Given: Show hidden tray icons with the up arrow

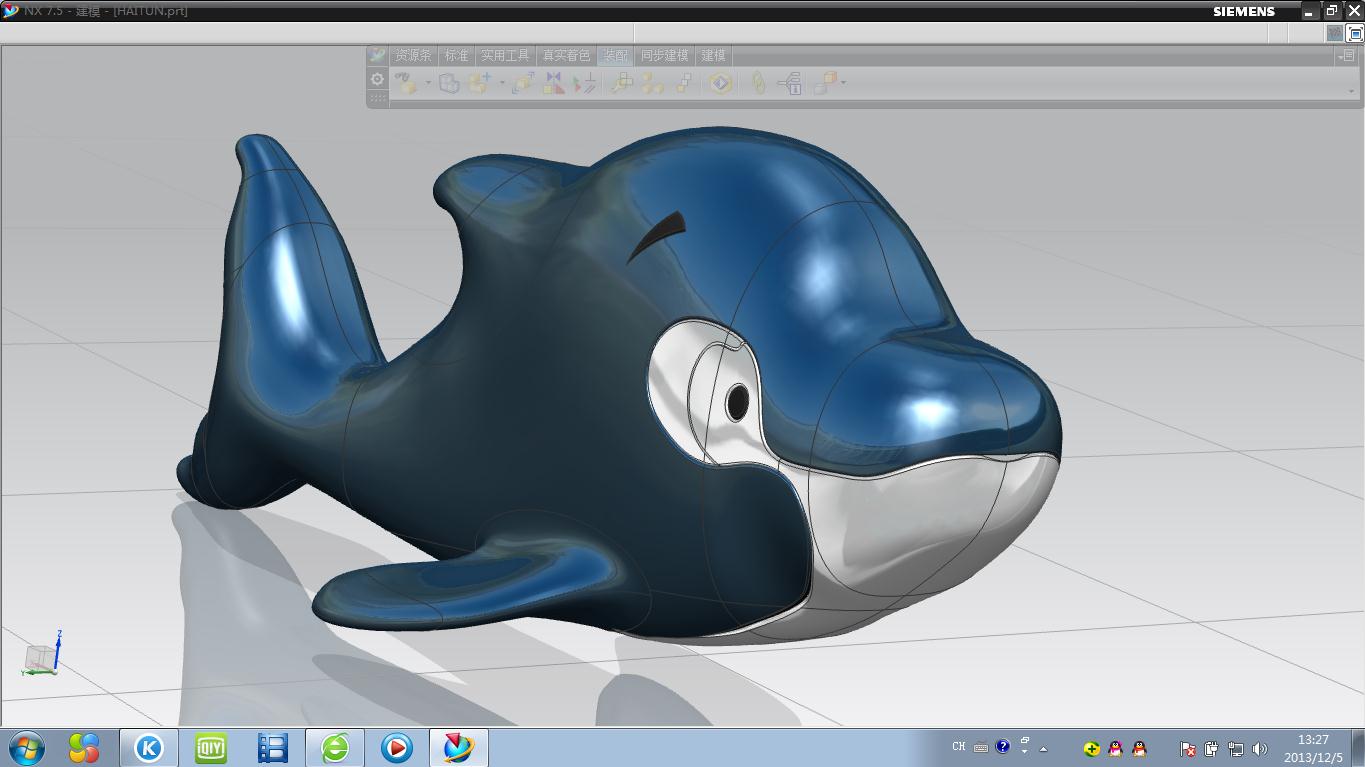Looking at the screenshot, I should (x=1043, y=748).
